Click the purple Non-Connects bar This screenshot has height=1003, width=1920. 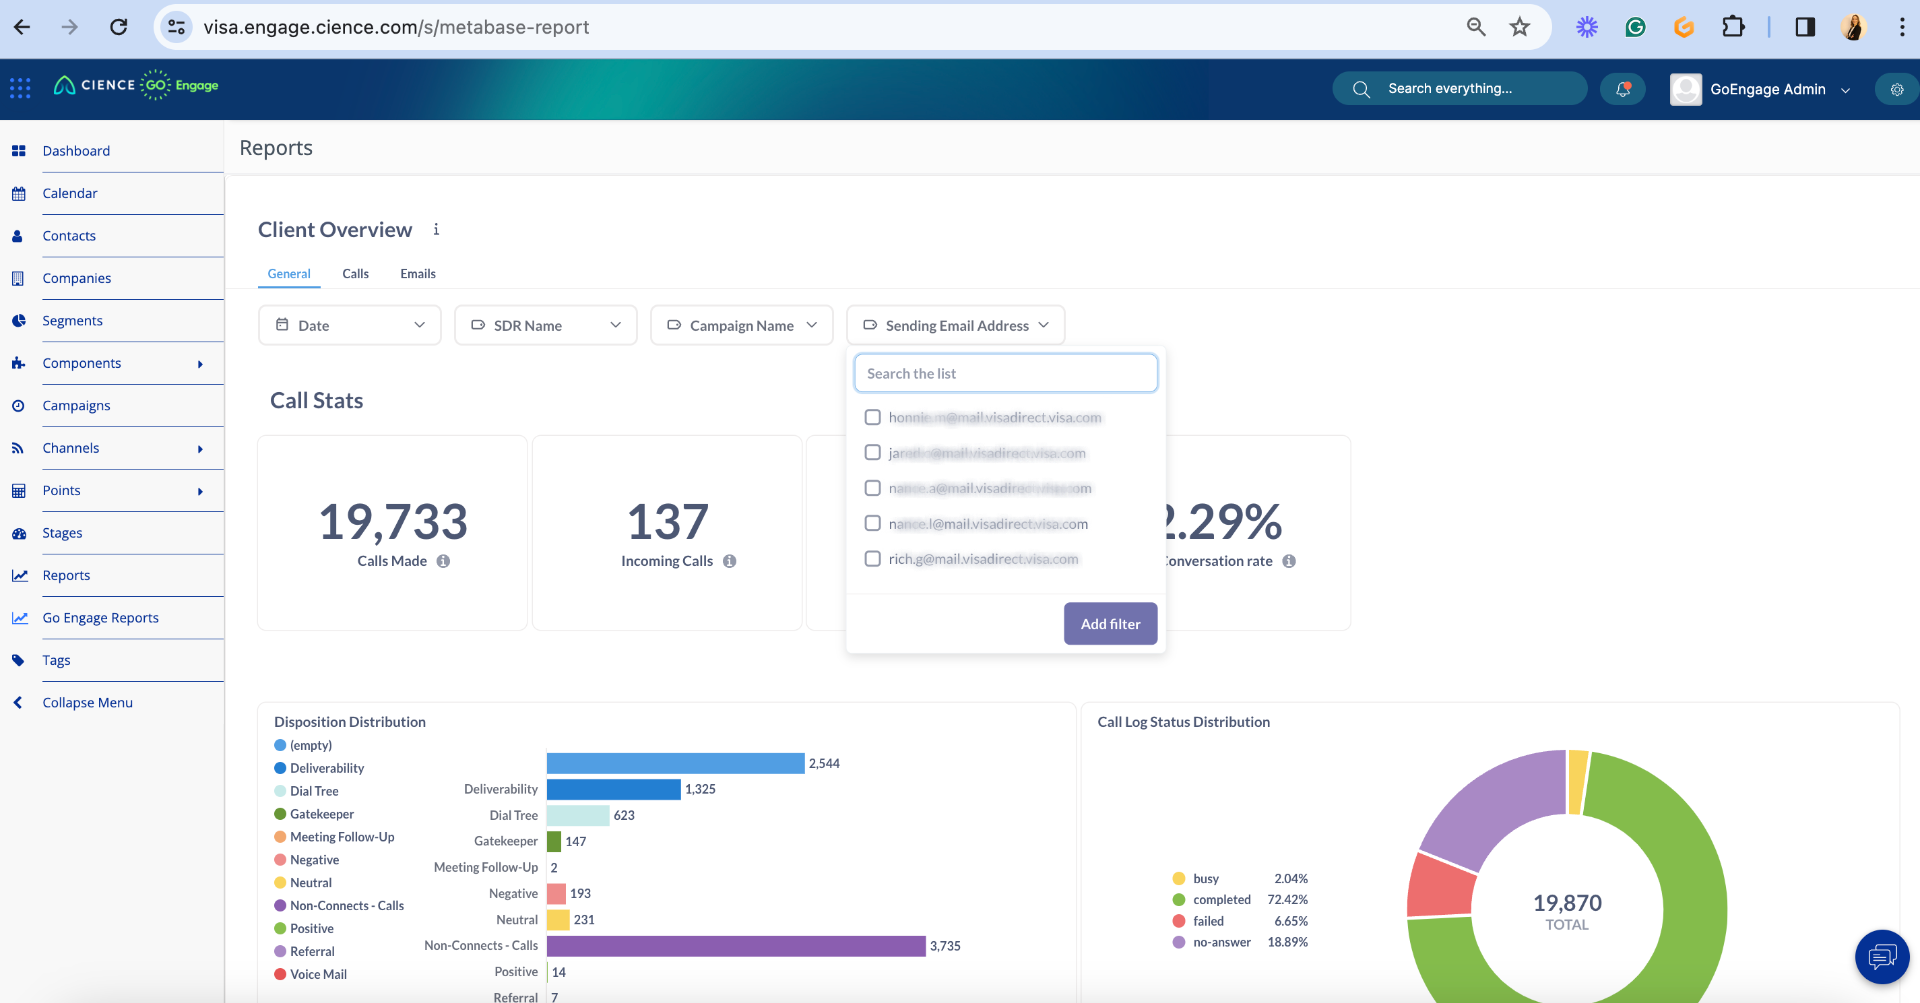point(736,946)
